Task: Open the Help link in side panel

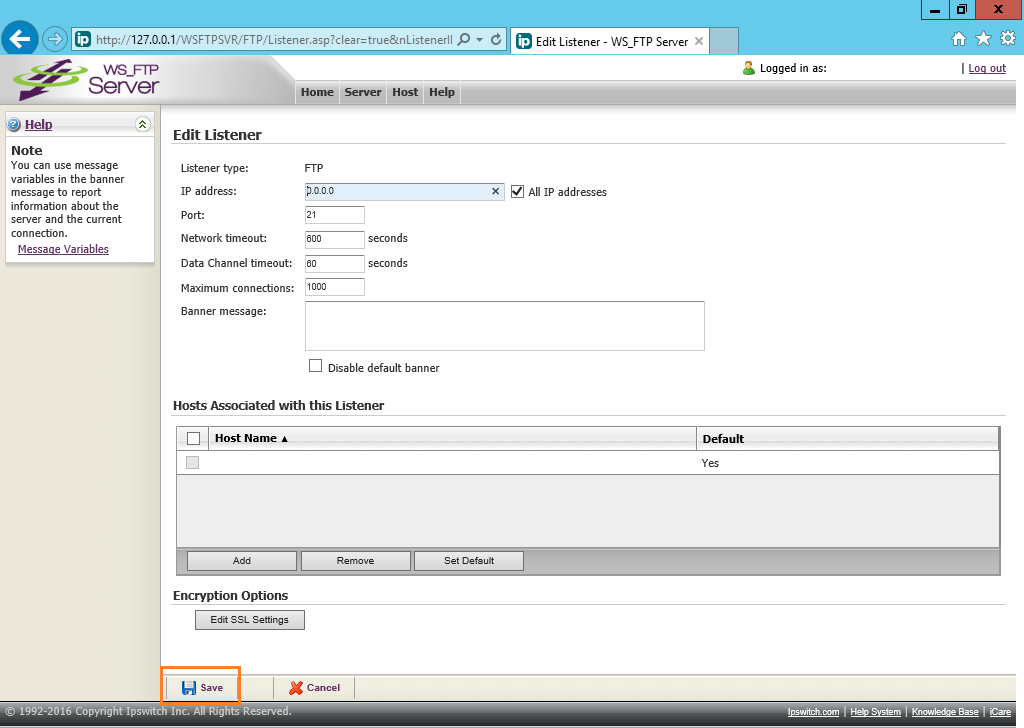Action: tap(39, 124)
